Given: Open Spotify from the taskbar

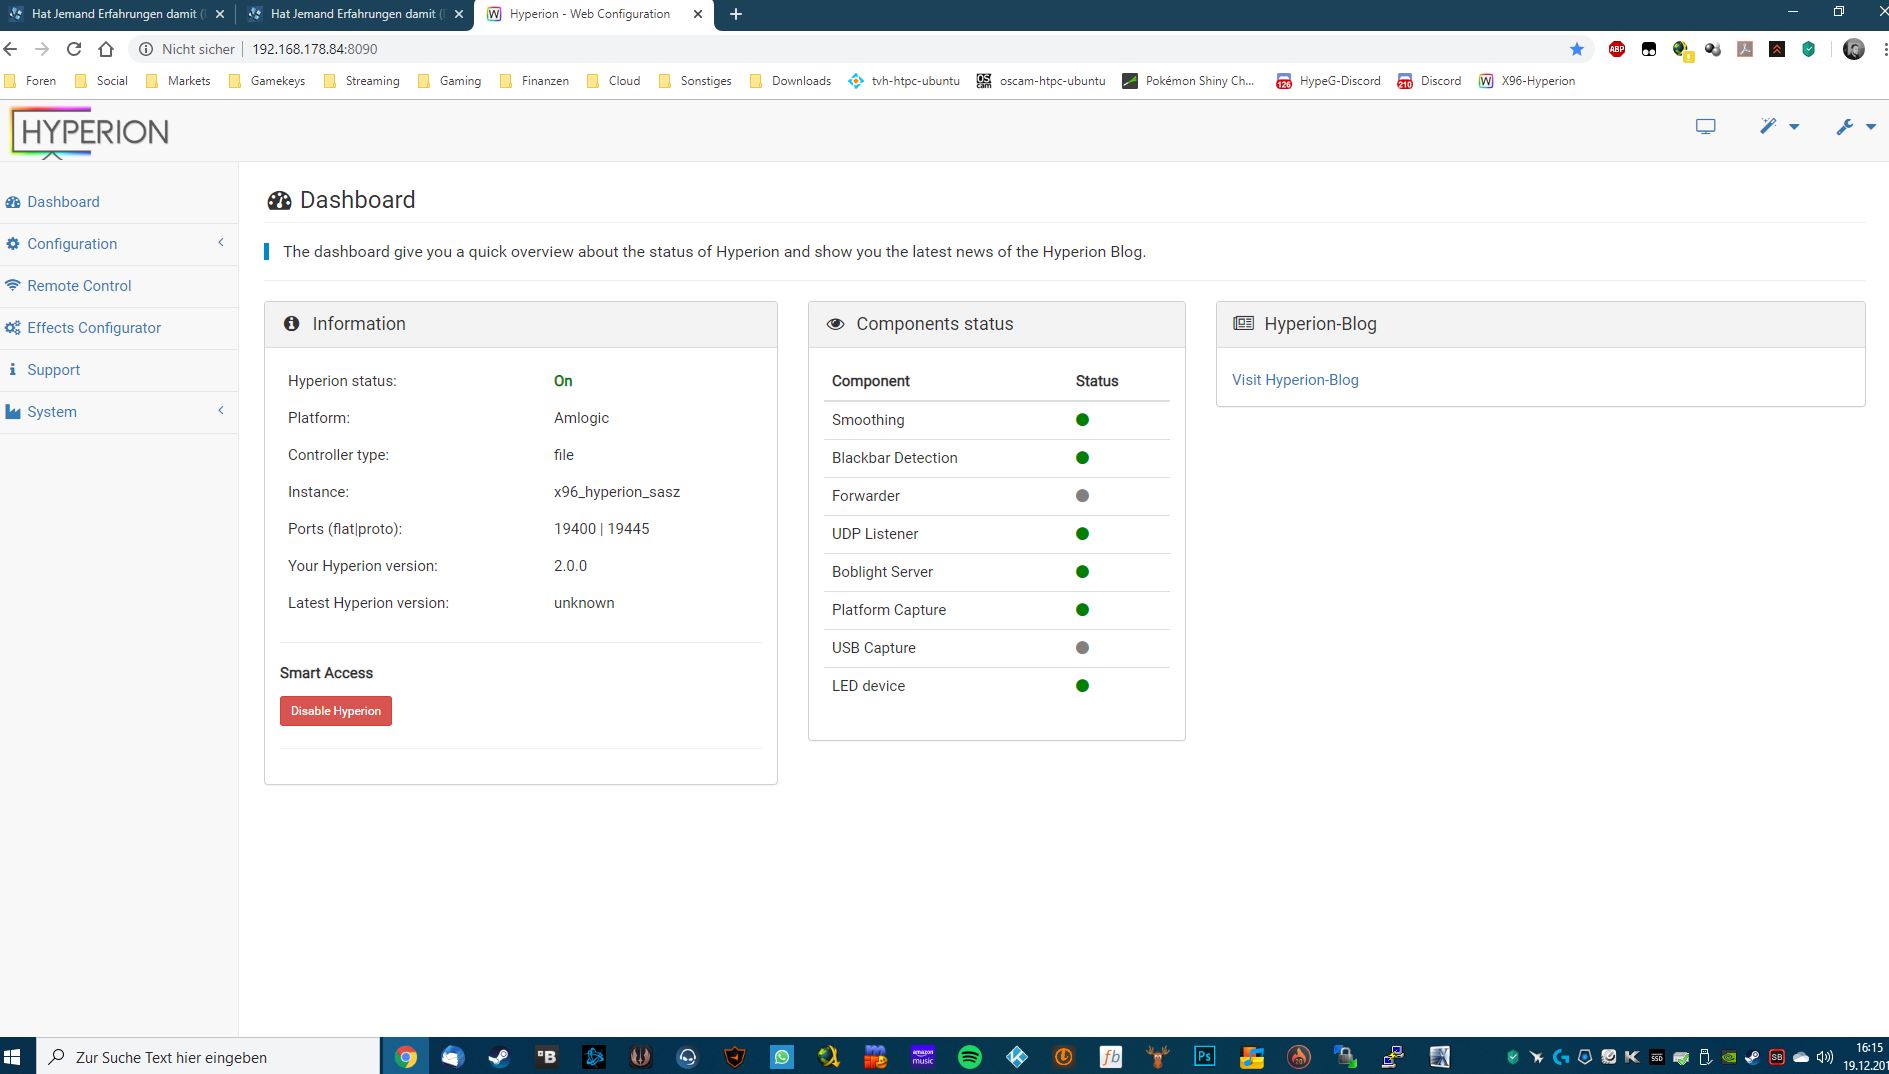Looking at the screenshot, I should click(970, 1057).
